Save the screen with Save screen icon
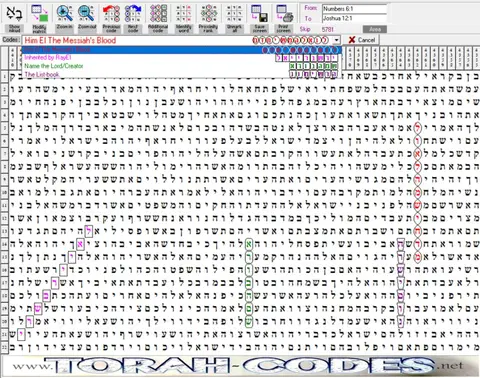The width and height of the screenshot is (480, 378). click(x=259, y=18)
